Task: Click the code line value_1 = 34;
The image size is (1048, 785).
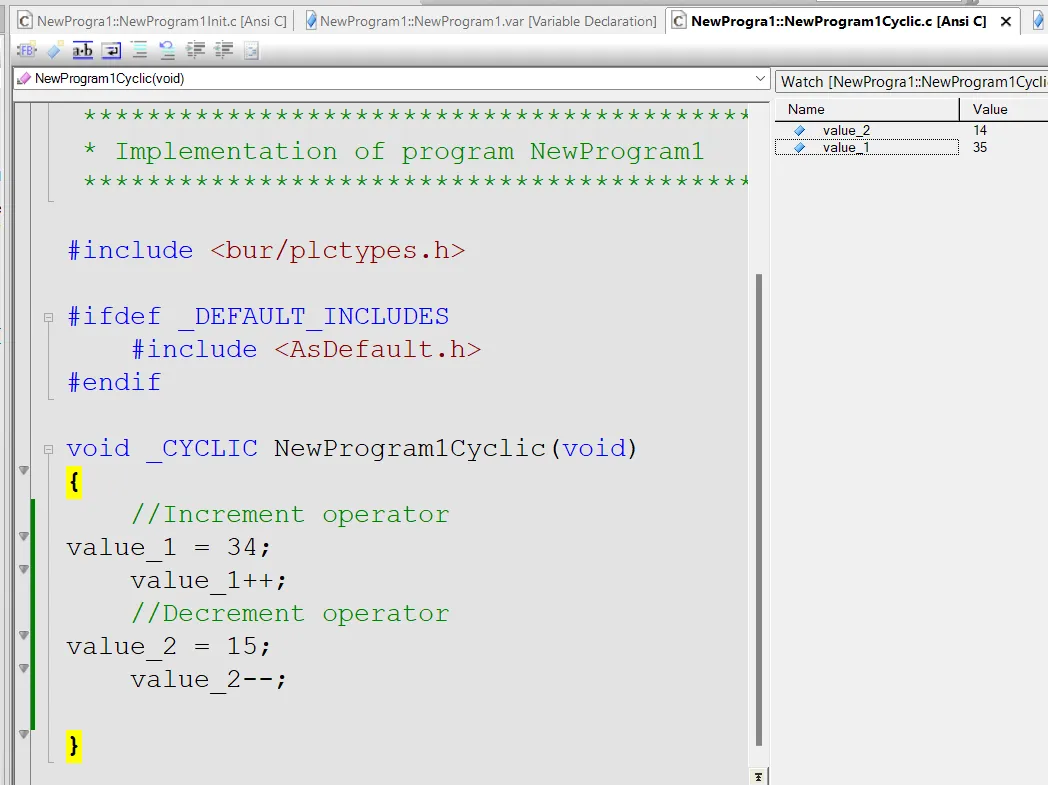Action: point(168,548)
